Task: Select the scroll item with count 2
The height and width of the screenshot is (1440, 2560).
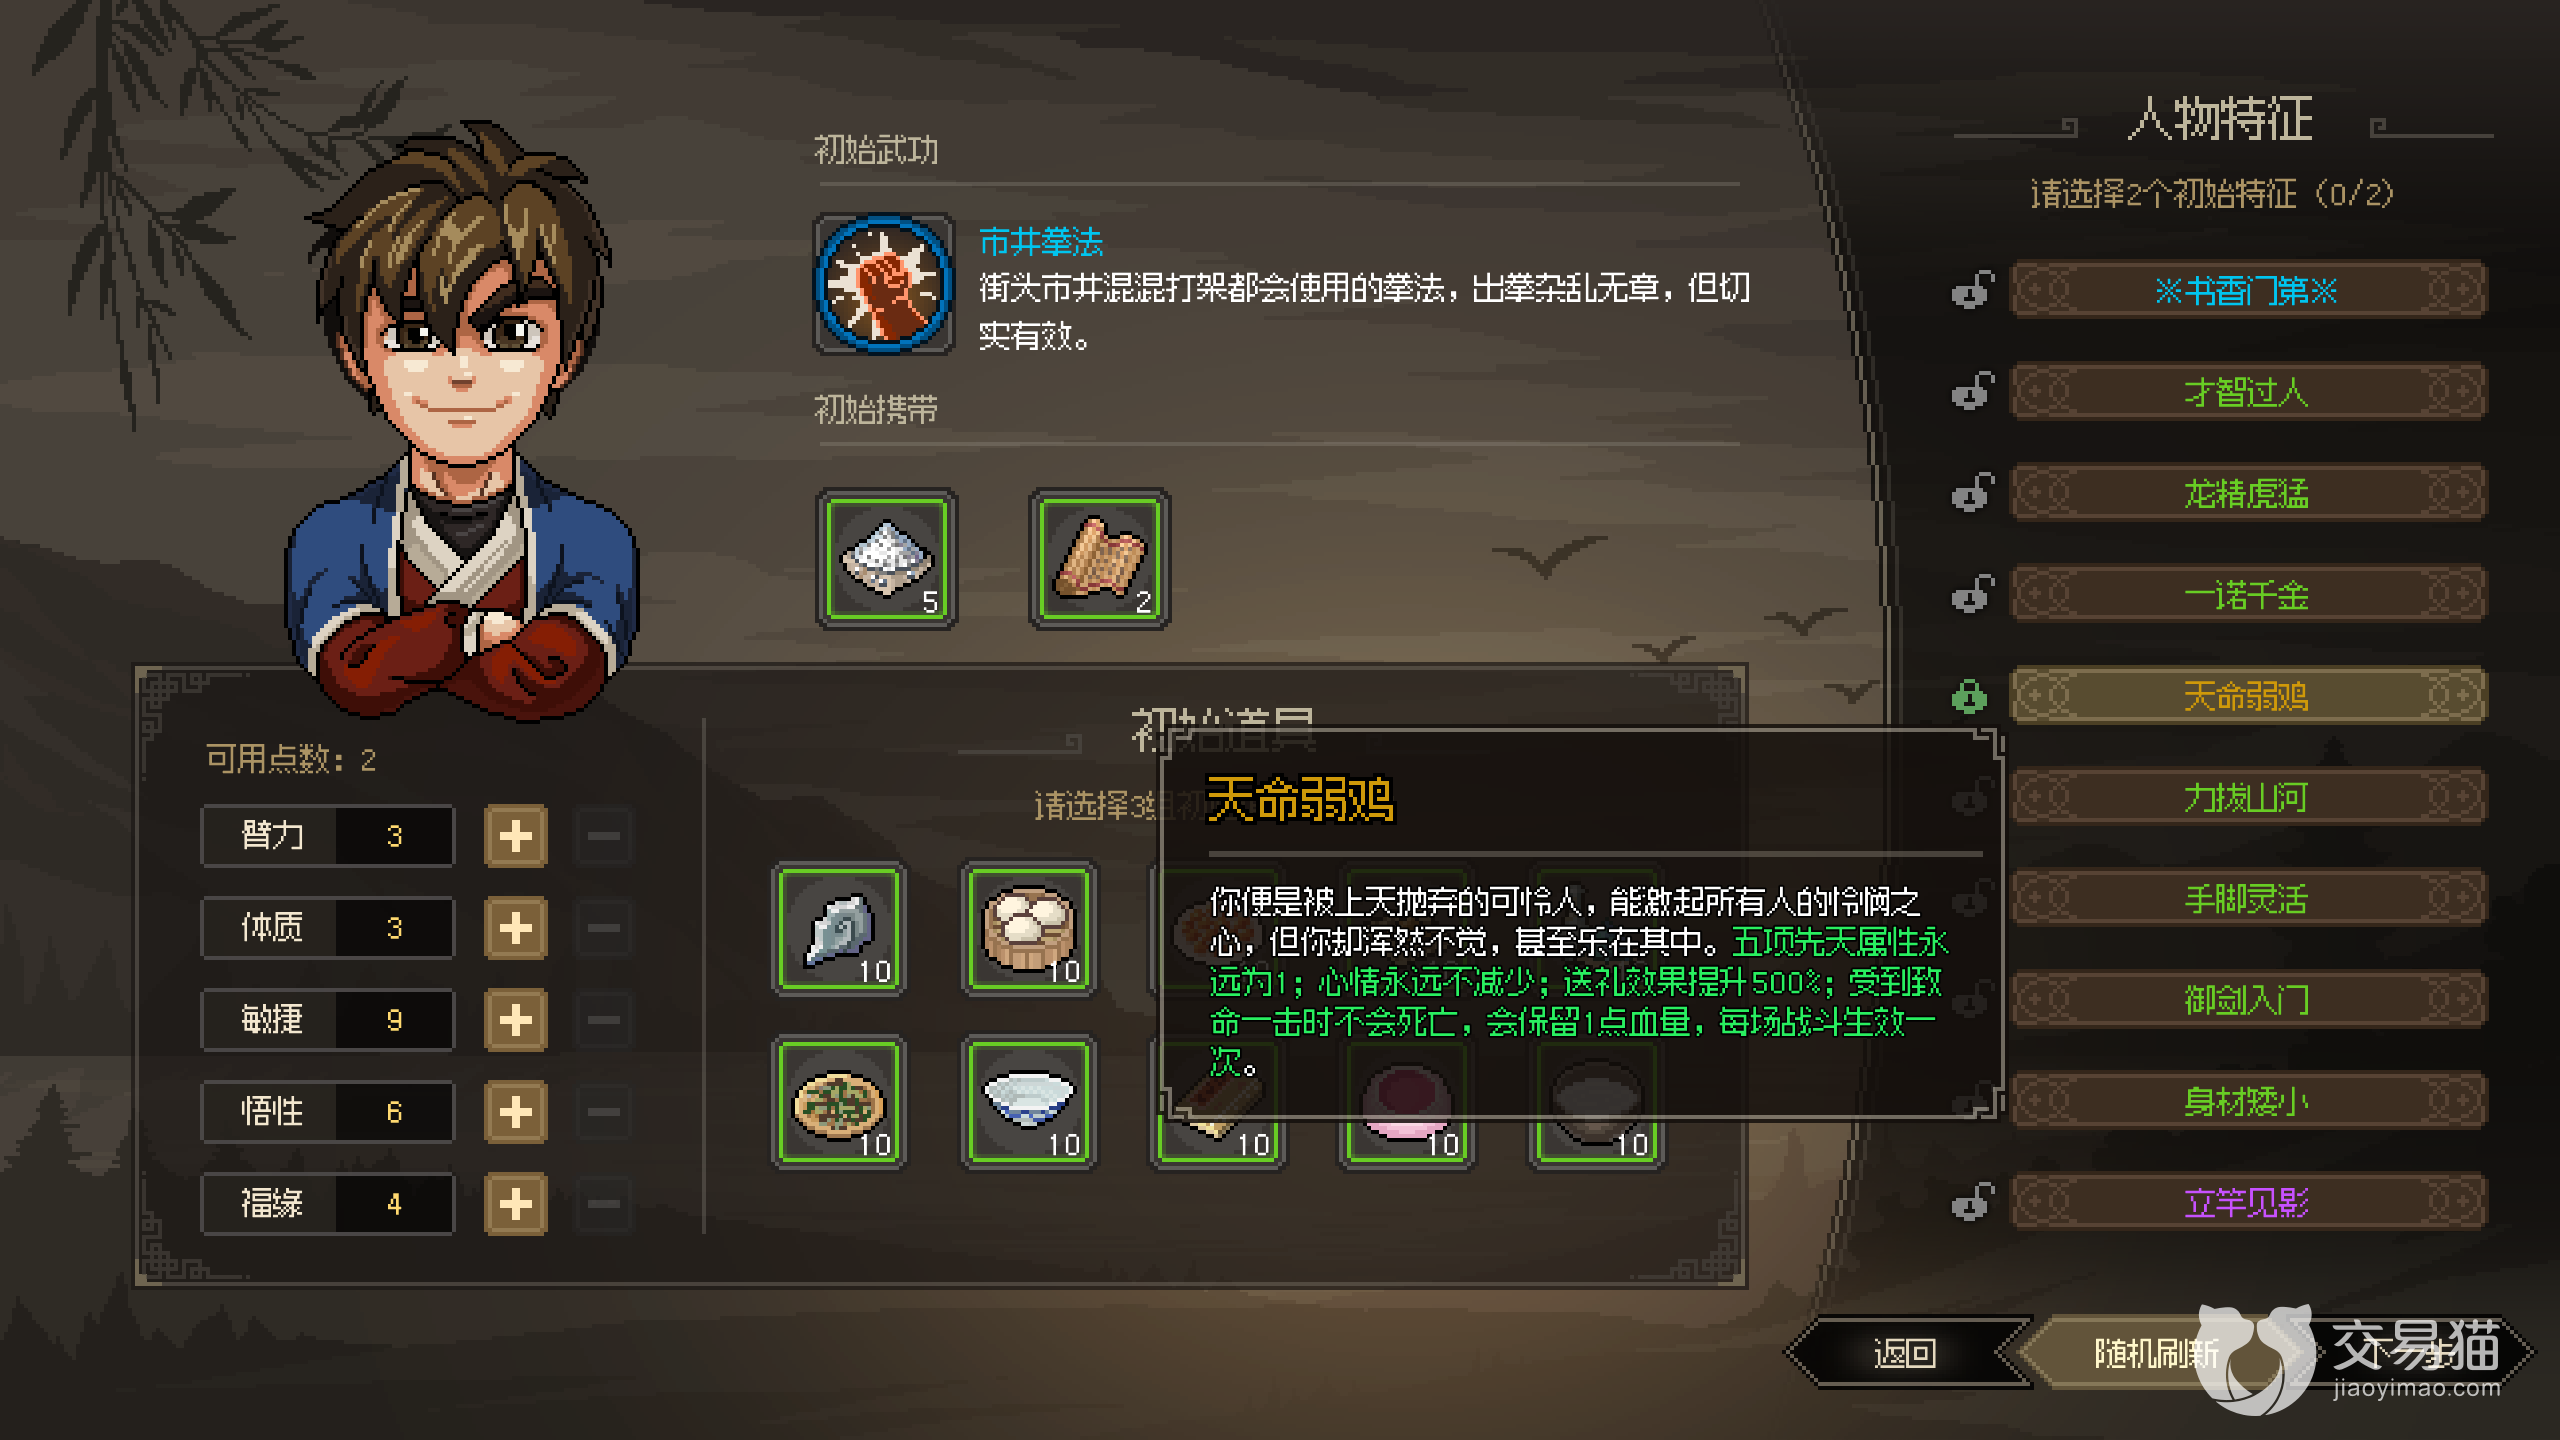Action: pos(1100,559)
